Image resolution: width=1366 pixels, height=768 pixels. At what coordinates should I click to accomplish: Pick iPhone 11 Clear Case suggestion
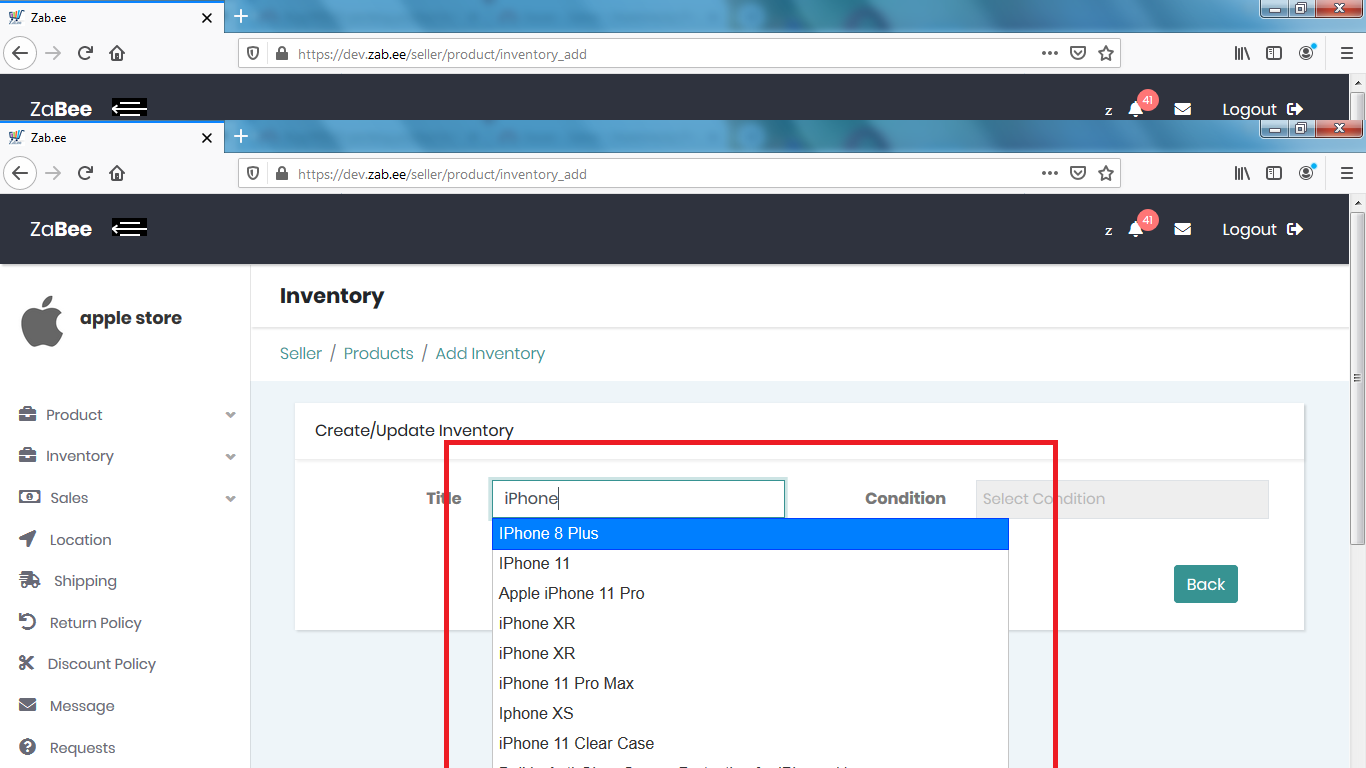pos(750,744)
